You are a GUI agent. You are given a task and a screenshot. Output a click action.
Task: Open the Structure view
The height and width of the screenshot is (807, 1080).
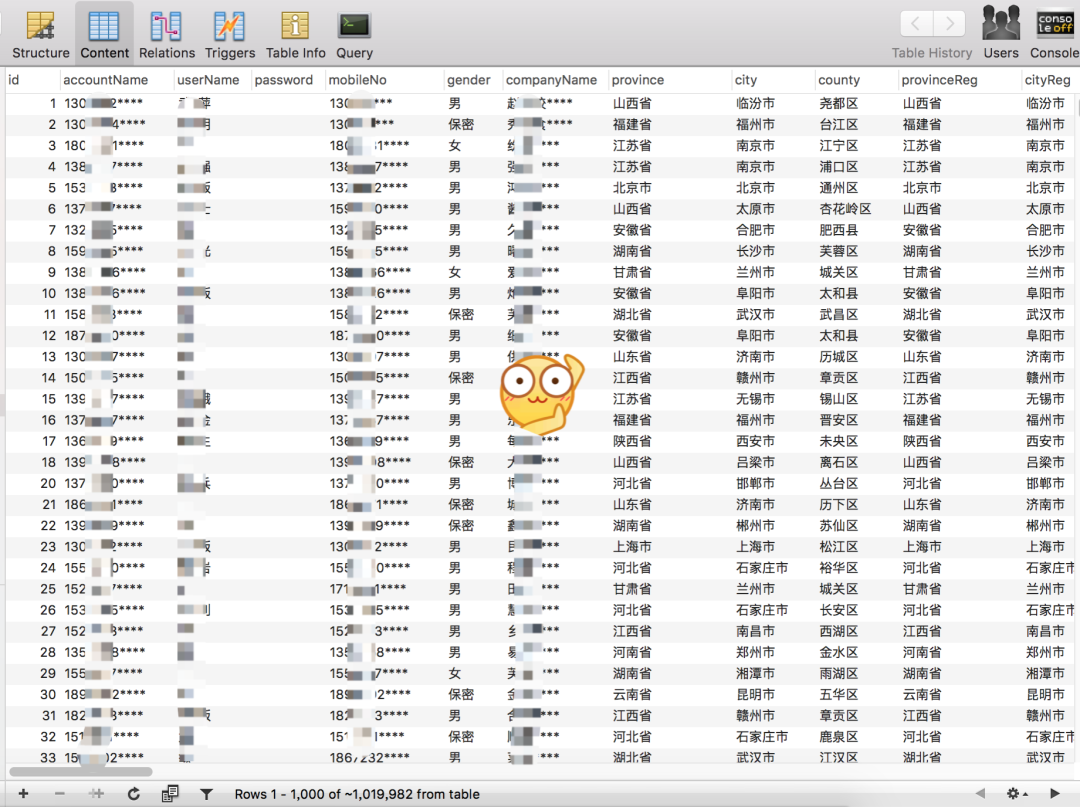41,34
